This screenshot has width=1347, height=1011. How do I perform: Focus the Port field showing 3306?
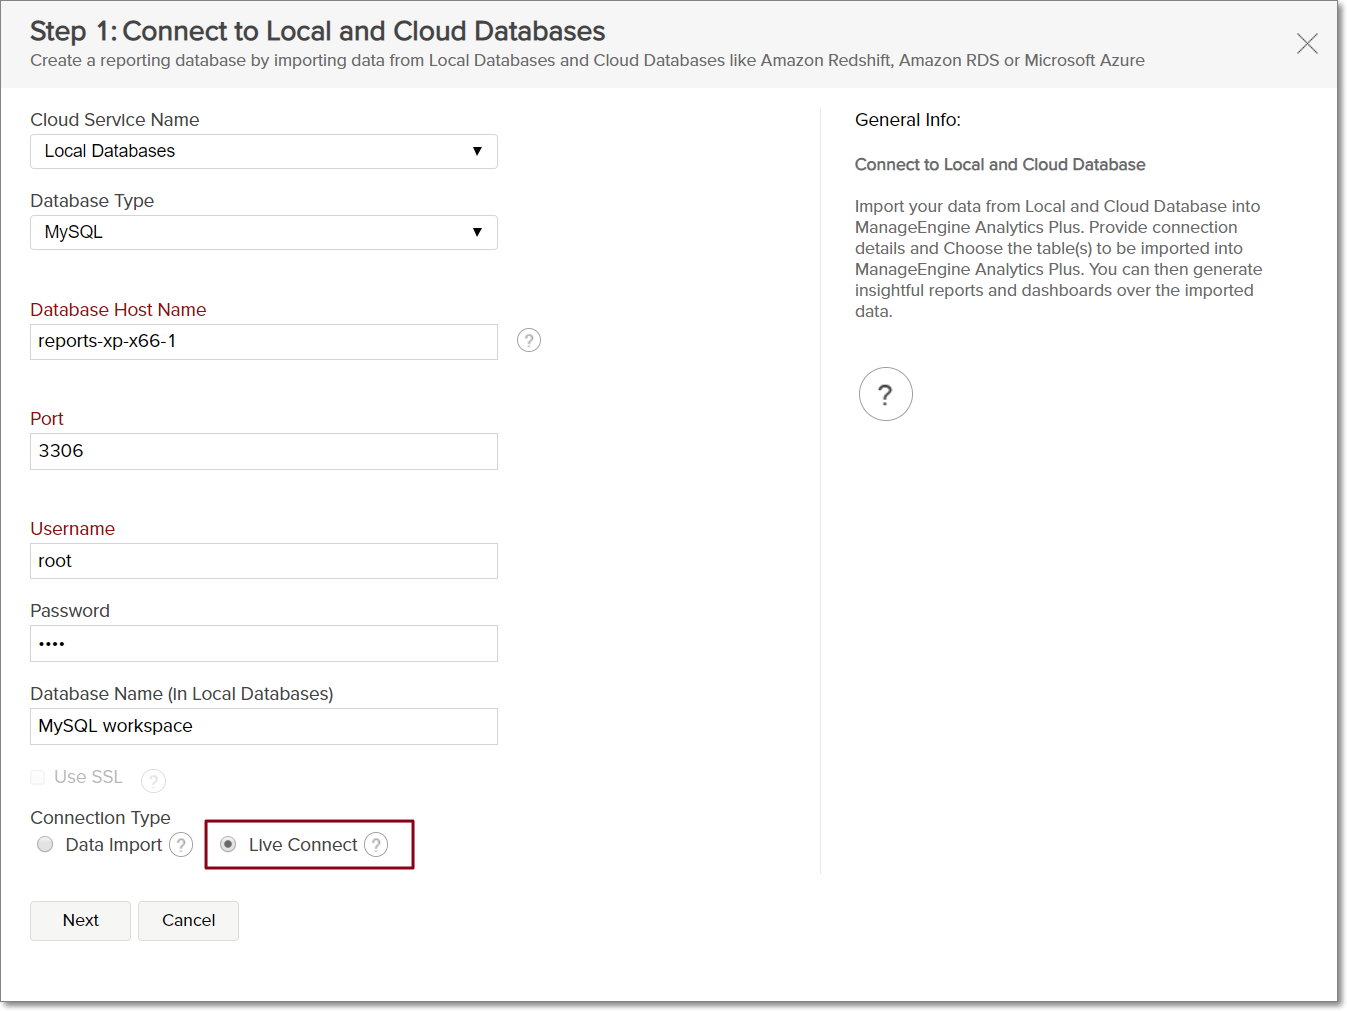[264, 451]
